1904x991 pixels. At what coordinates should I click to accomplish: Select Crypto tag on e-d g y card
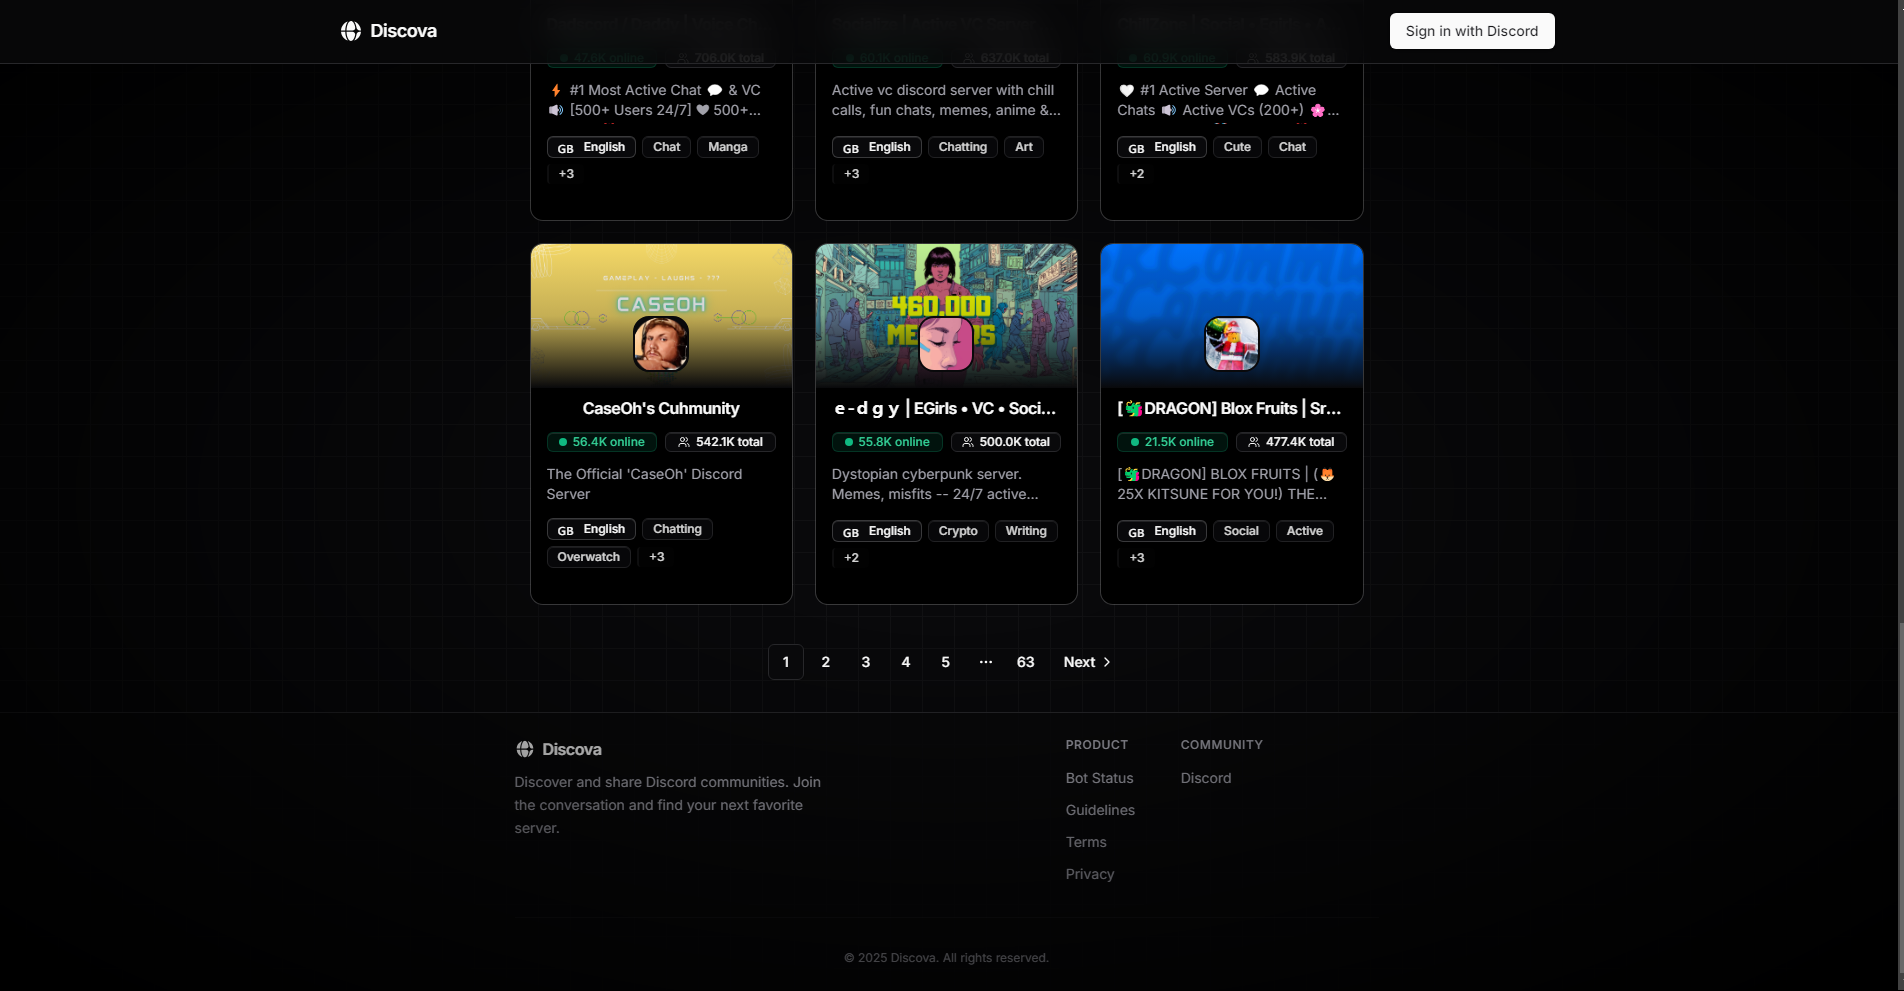point(958,531)
